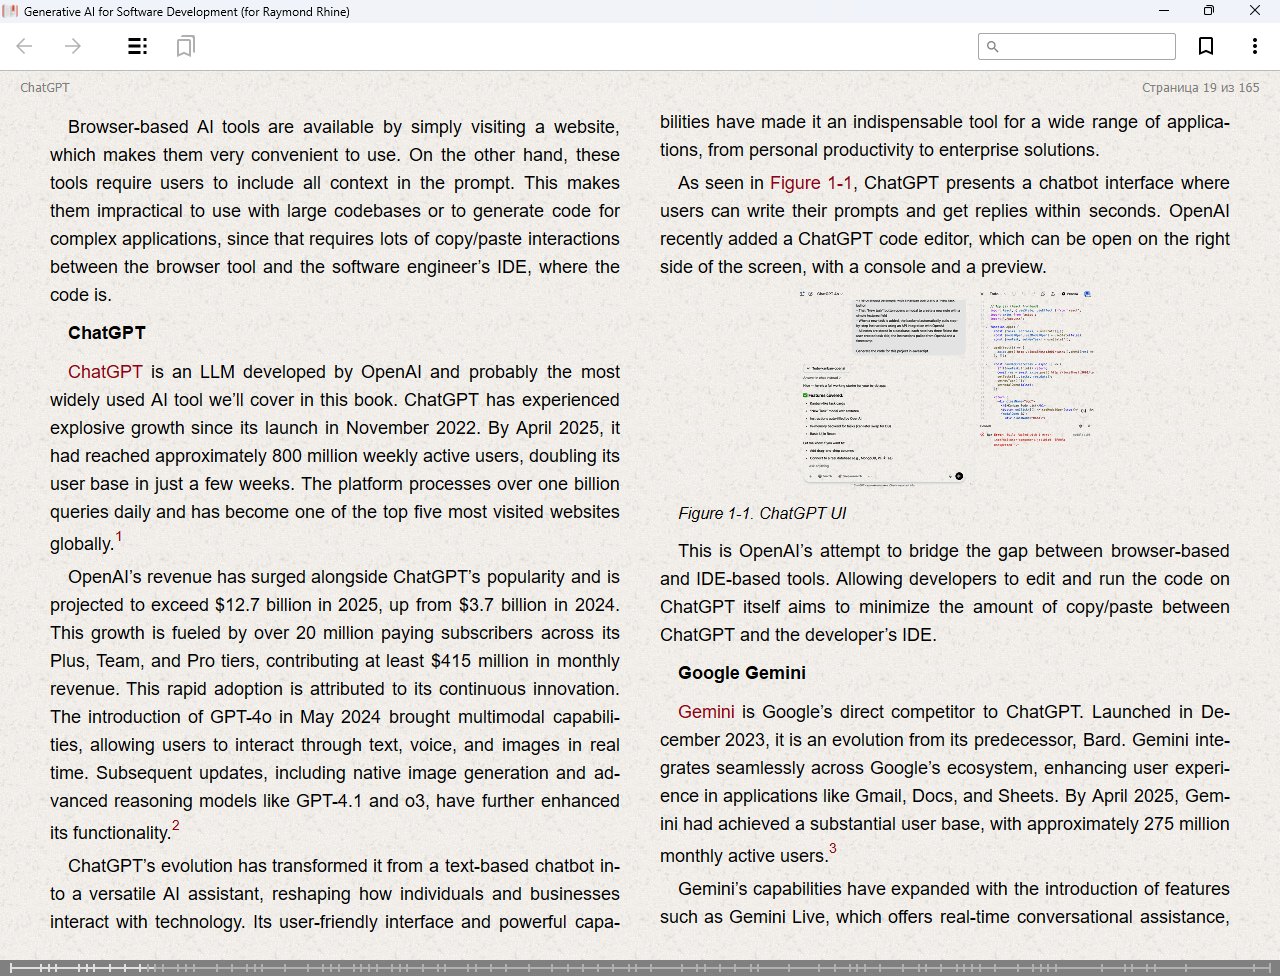Click the page 19 of 165 indicator
The width and height of the screenshot is (1280, 976).
point(1200,88)
